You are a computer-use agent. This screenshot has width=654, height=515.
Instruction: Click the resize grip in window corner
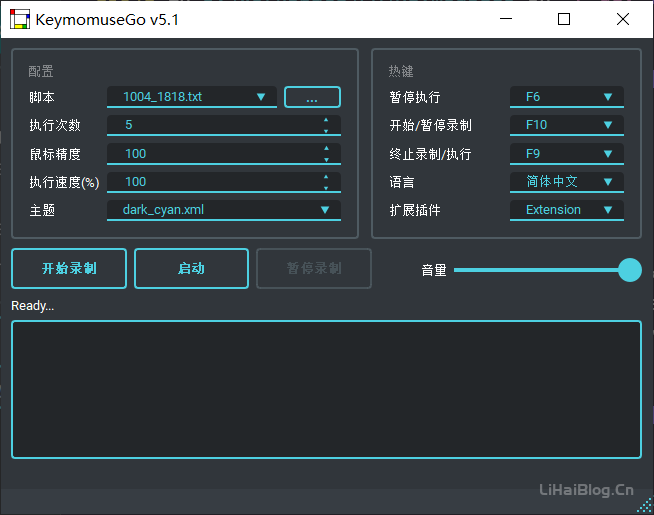(645, 505)
